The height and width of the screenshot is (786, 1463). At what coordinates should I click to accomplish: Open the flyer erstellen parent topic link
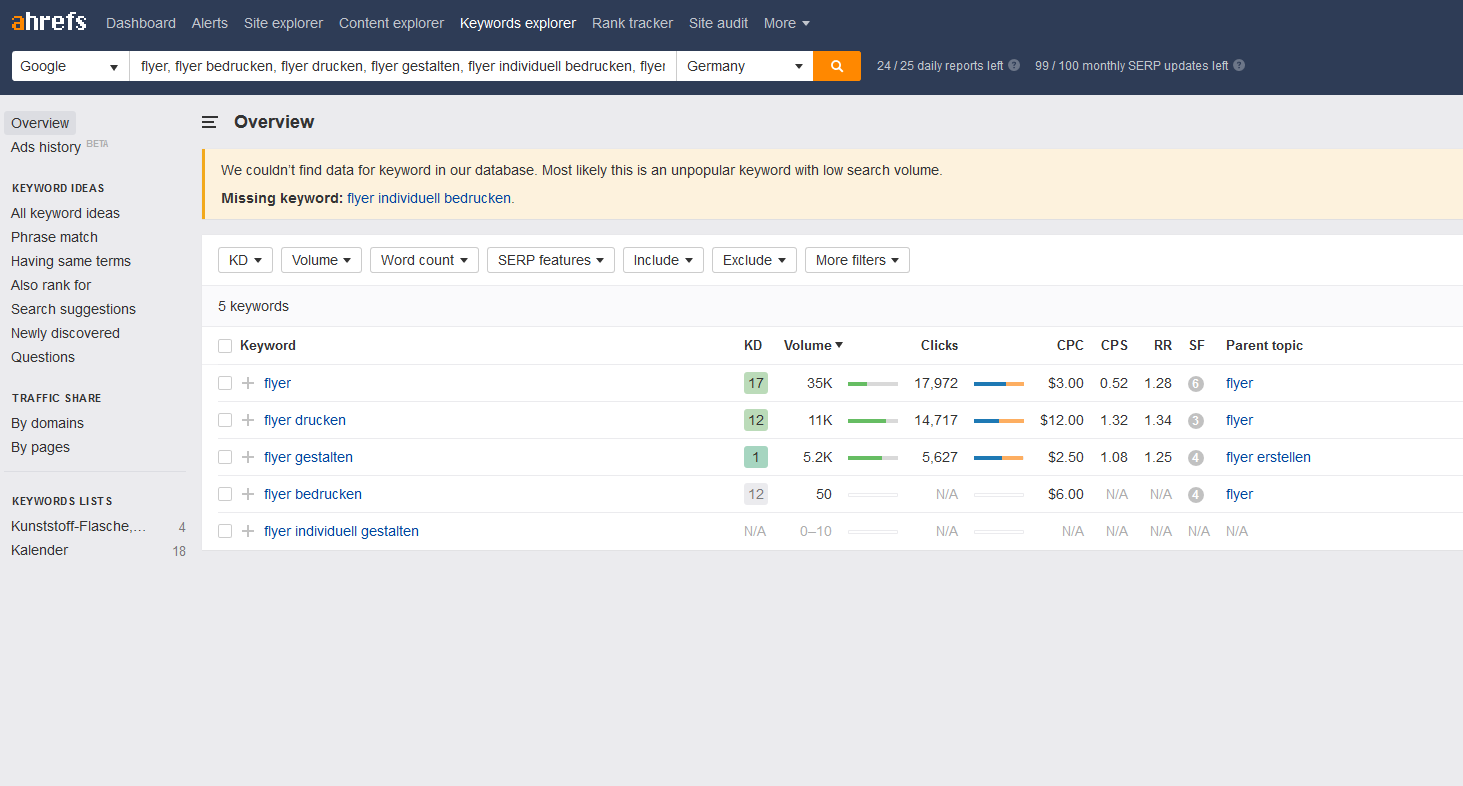tap(1268, 457)
